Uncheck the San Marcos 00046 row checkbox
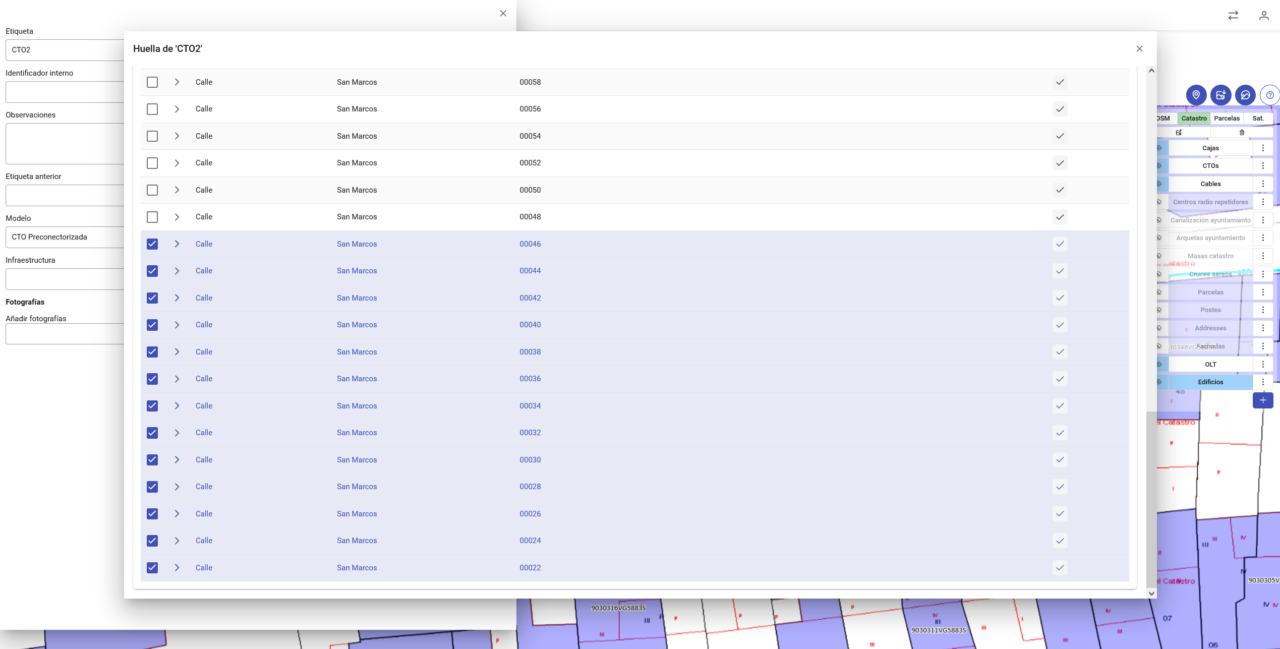The width and height of the screenshot is (1280, 649). click(x=152, y=243)
